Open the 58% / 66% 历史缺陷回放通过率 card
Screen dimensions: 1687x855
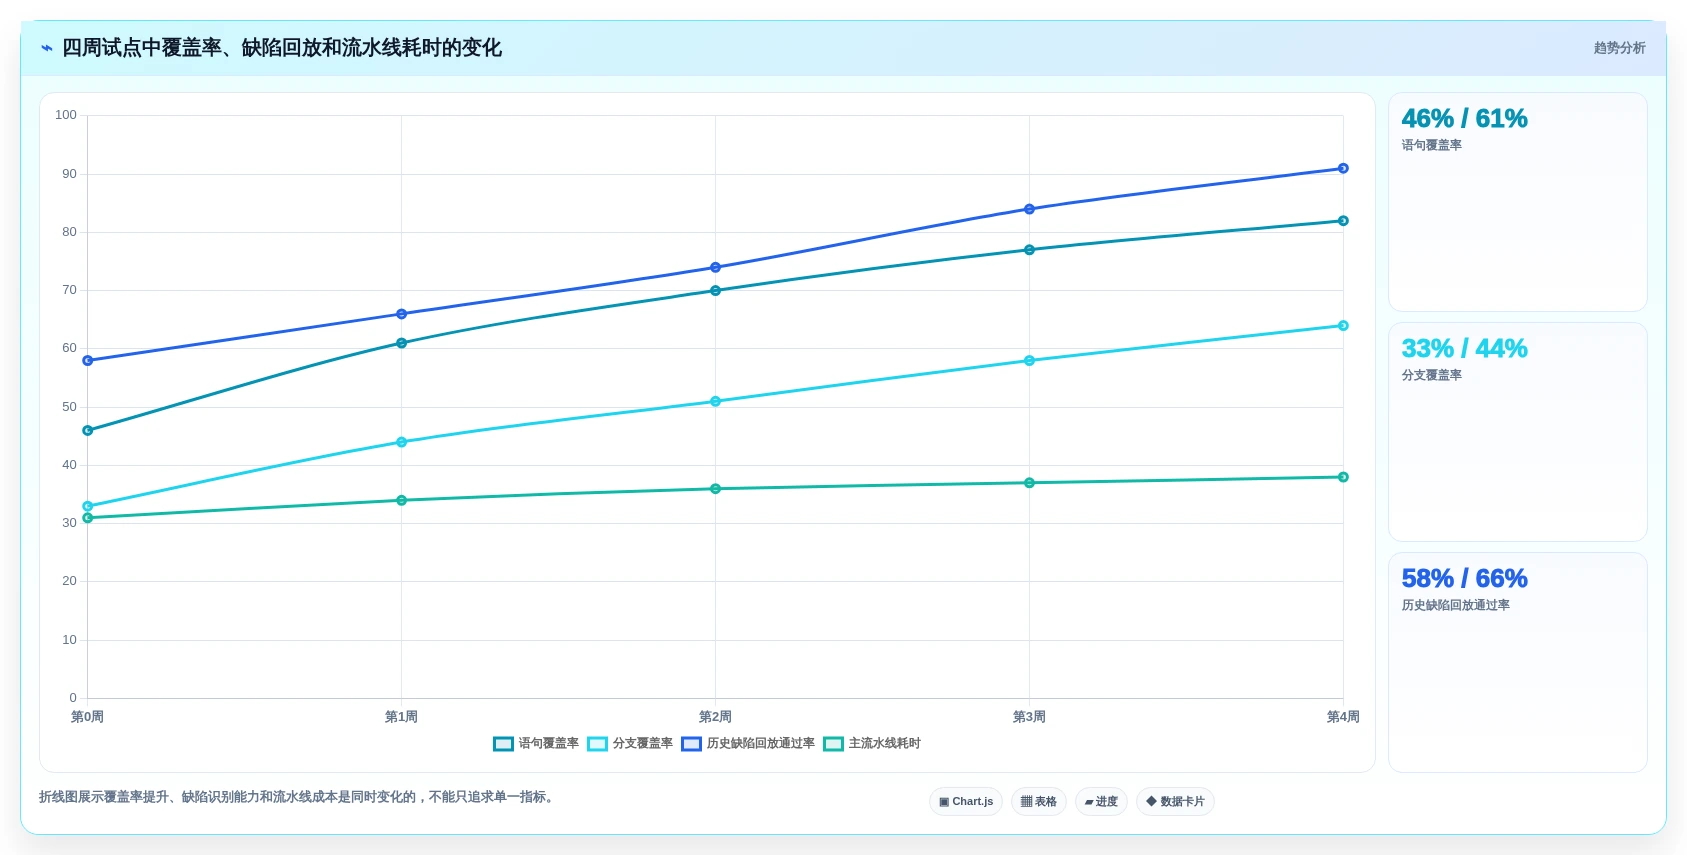[x=1517, y=662]
